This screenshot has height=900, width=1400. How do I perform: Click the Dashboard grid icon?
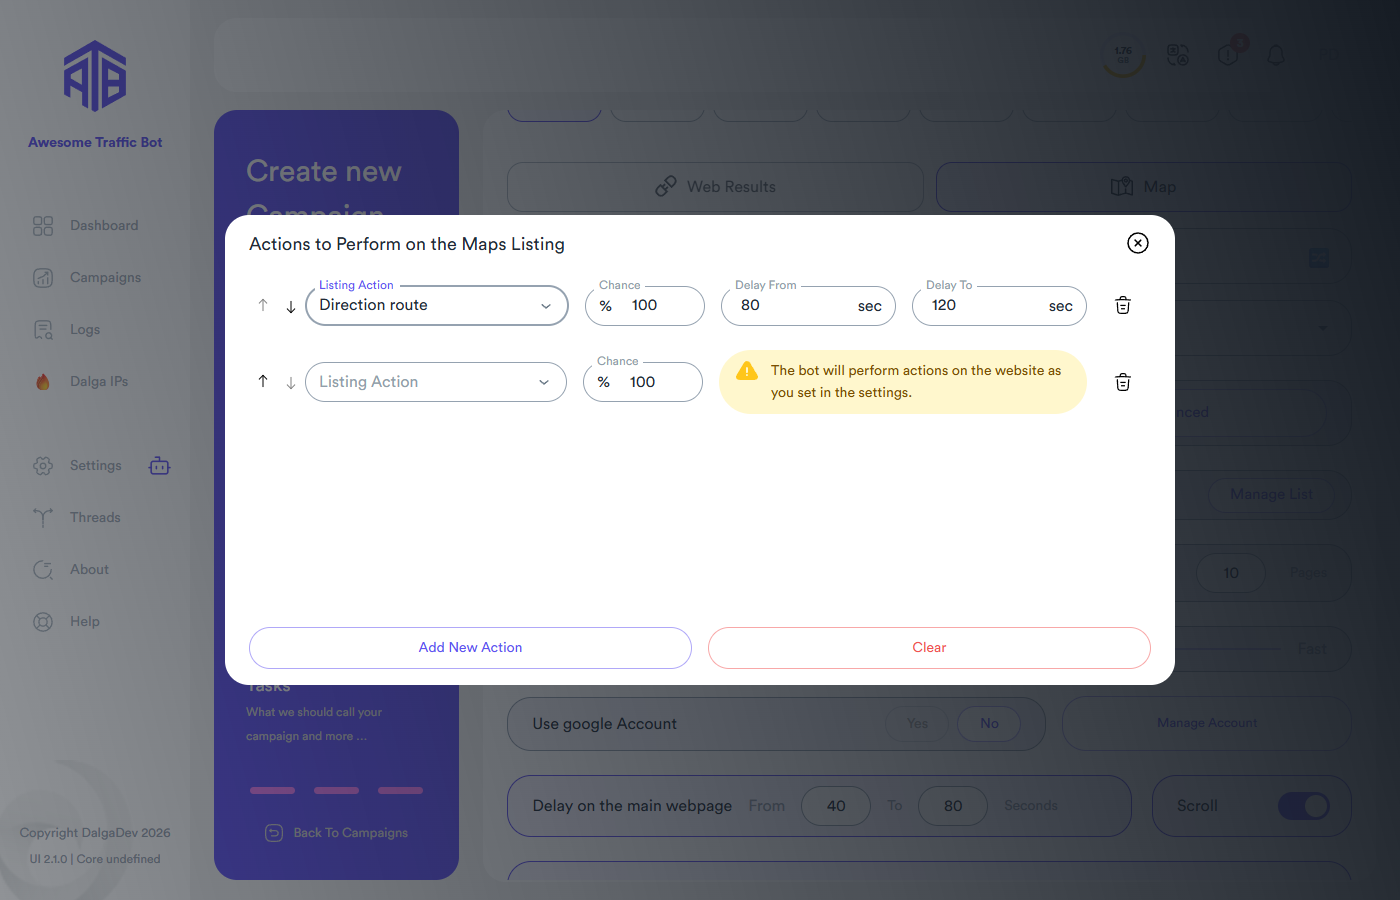tap(43, 226)
